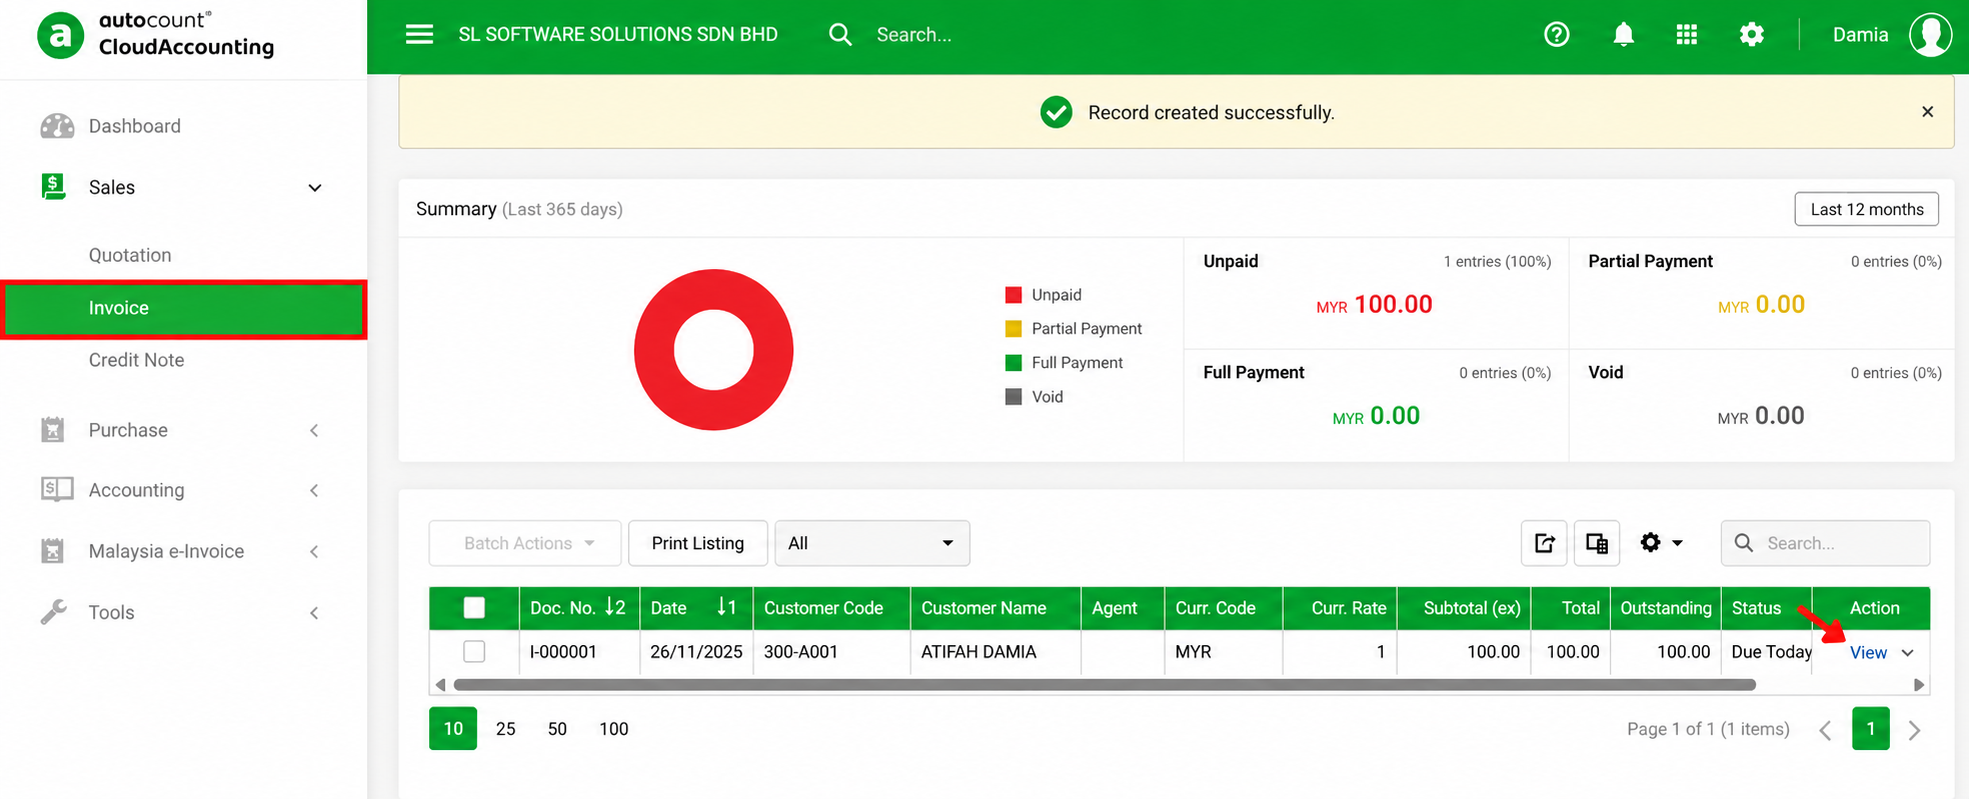Open the apps grid icon
1969x799 pixels.
pos(1686,34)
